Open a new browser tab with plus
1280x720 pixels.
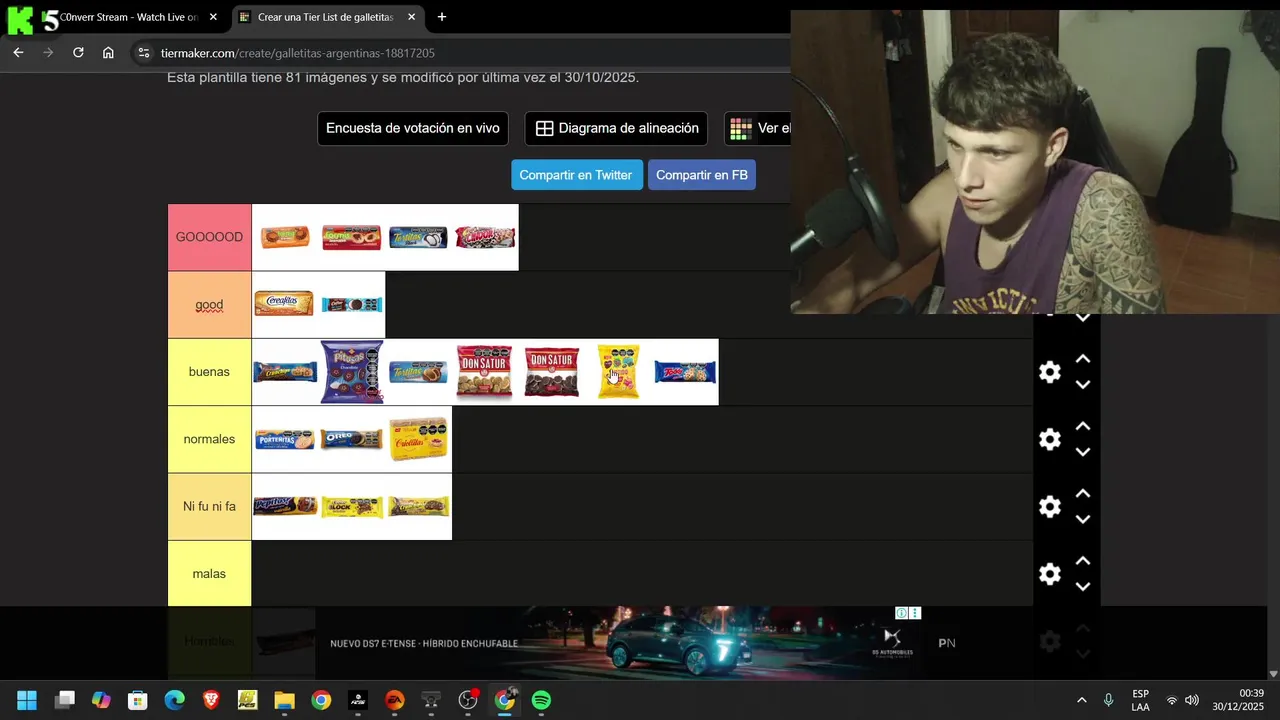[442, 17]
